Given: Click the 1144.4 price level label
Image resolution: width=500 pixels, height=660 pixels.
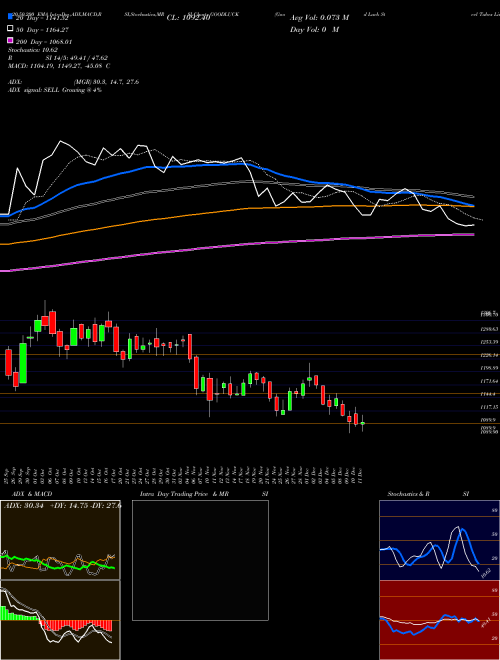Looking at the screenshot, I should [489, 394].
